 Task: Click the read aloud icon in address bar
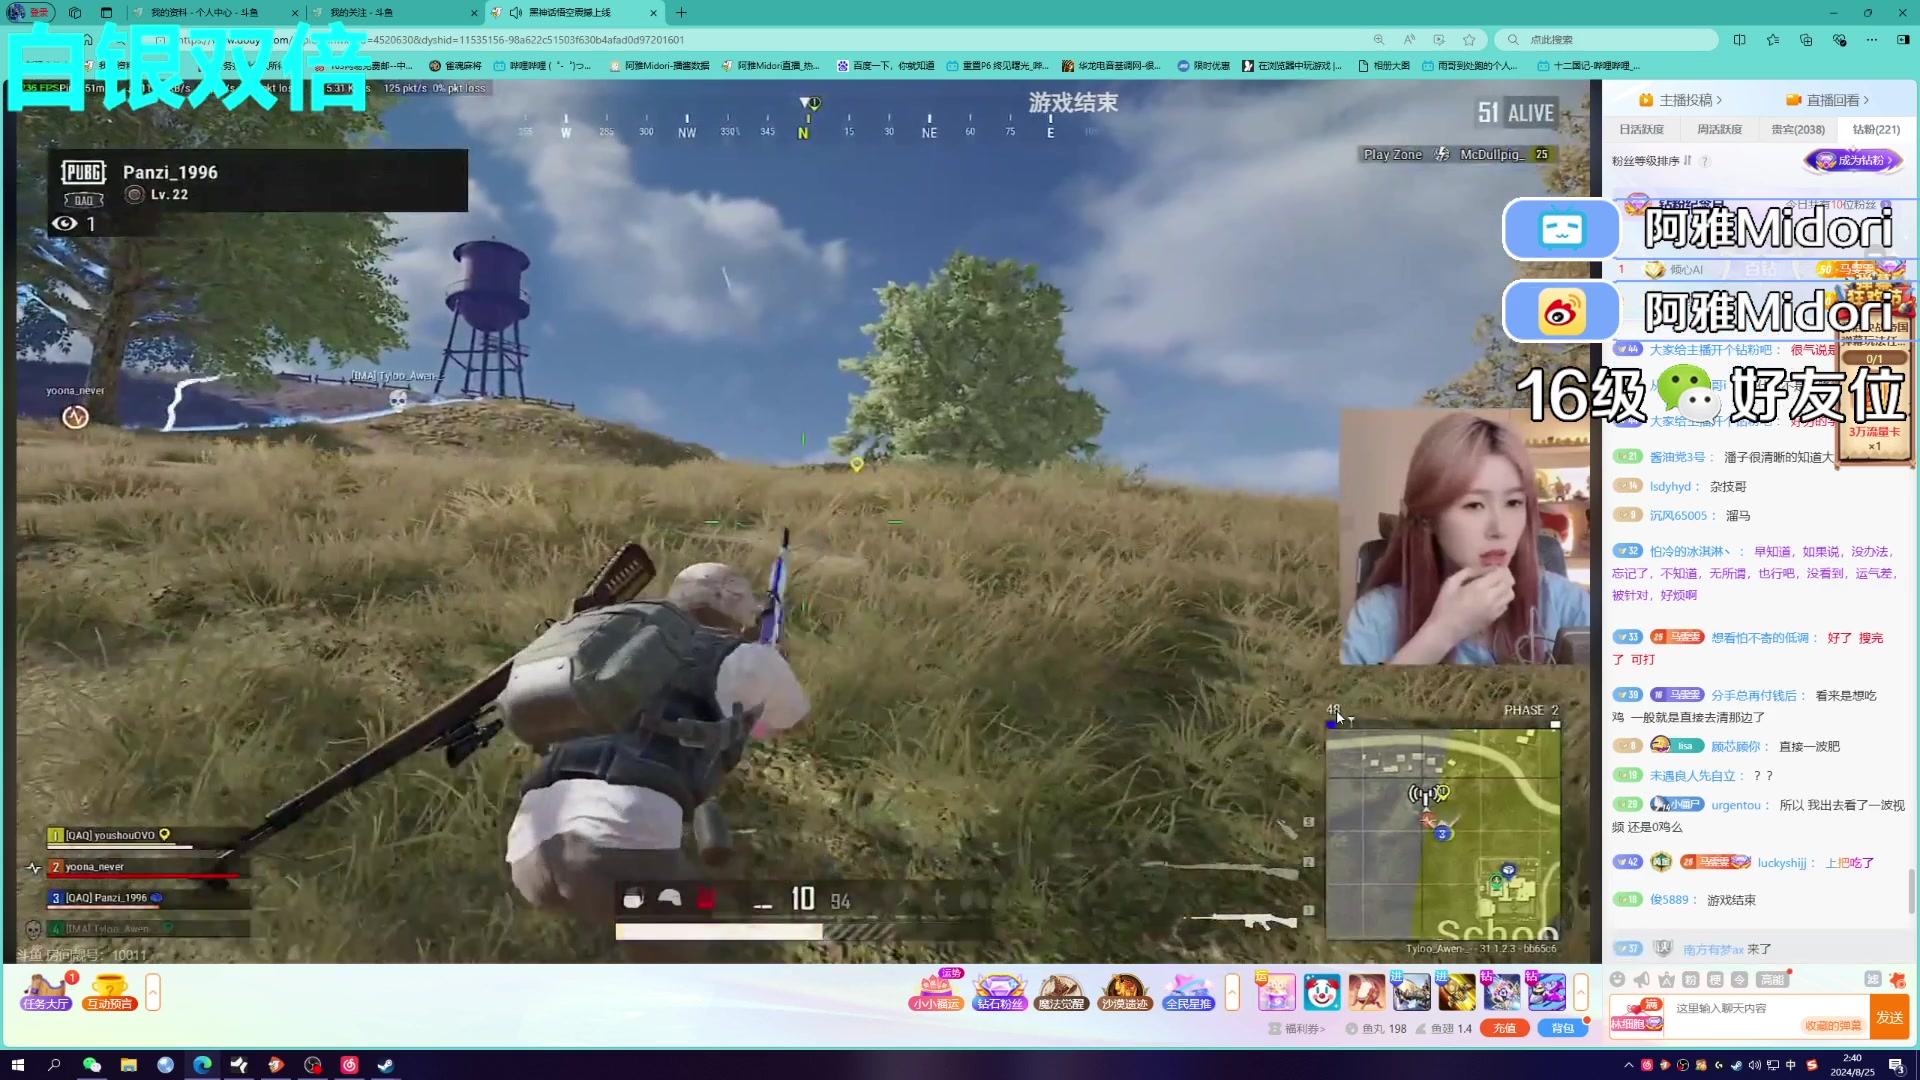click(x=1409, y=40)
